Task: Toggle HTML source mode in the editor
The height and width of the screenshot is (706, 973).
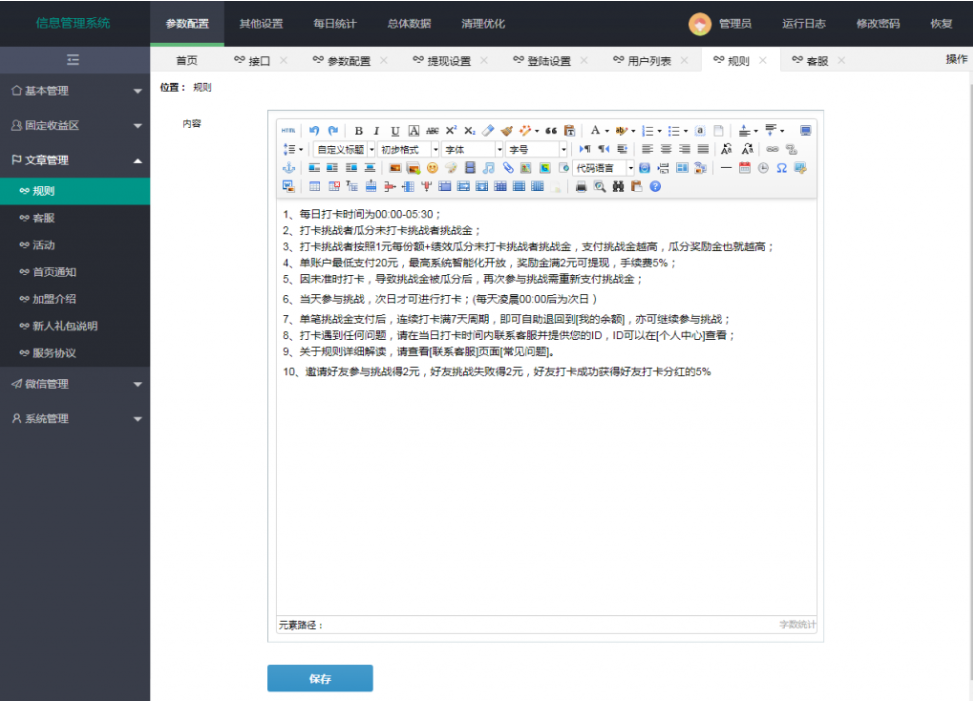Action: (288, 131)
